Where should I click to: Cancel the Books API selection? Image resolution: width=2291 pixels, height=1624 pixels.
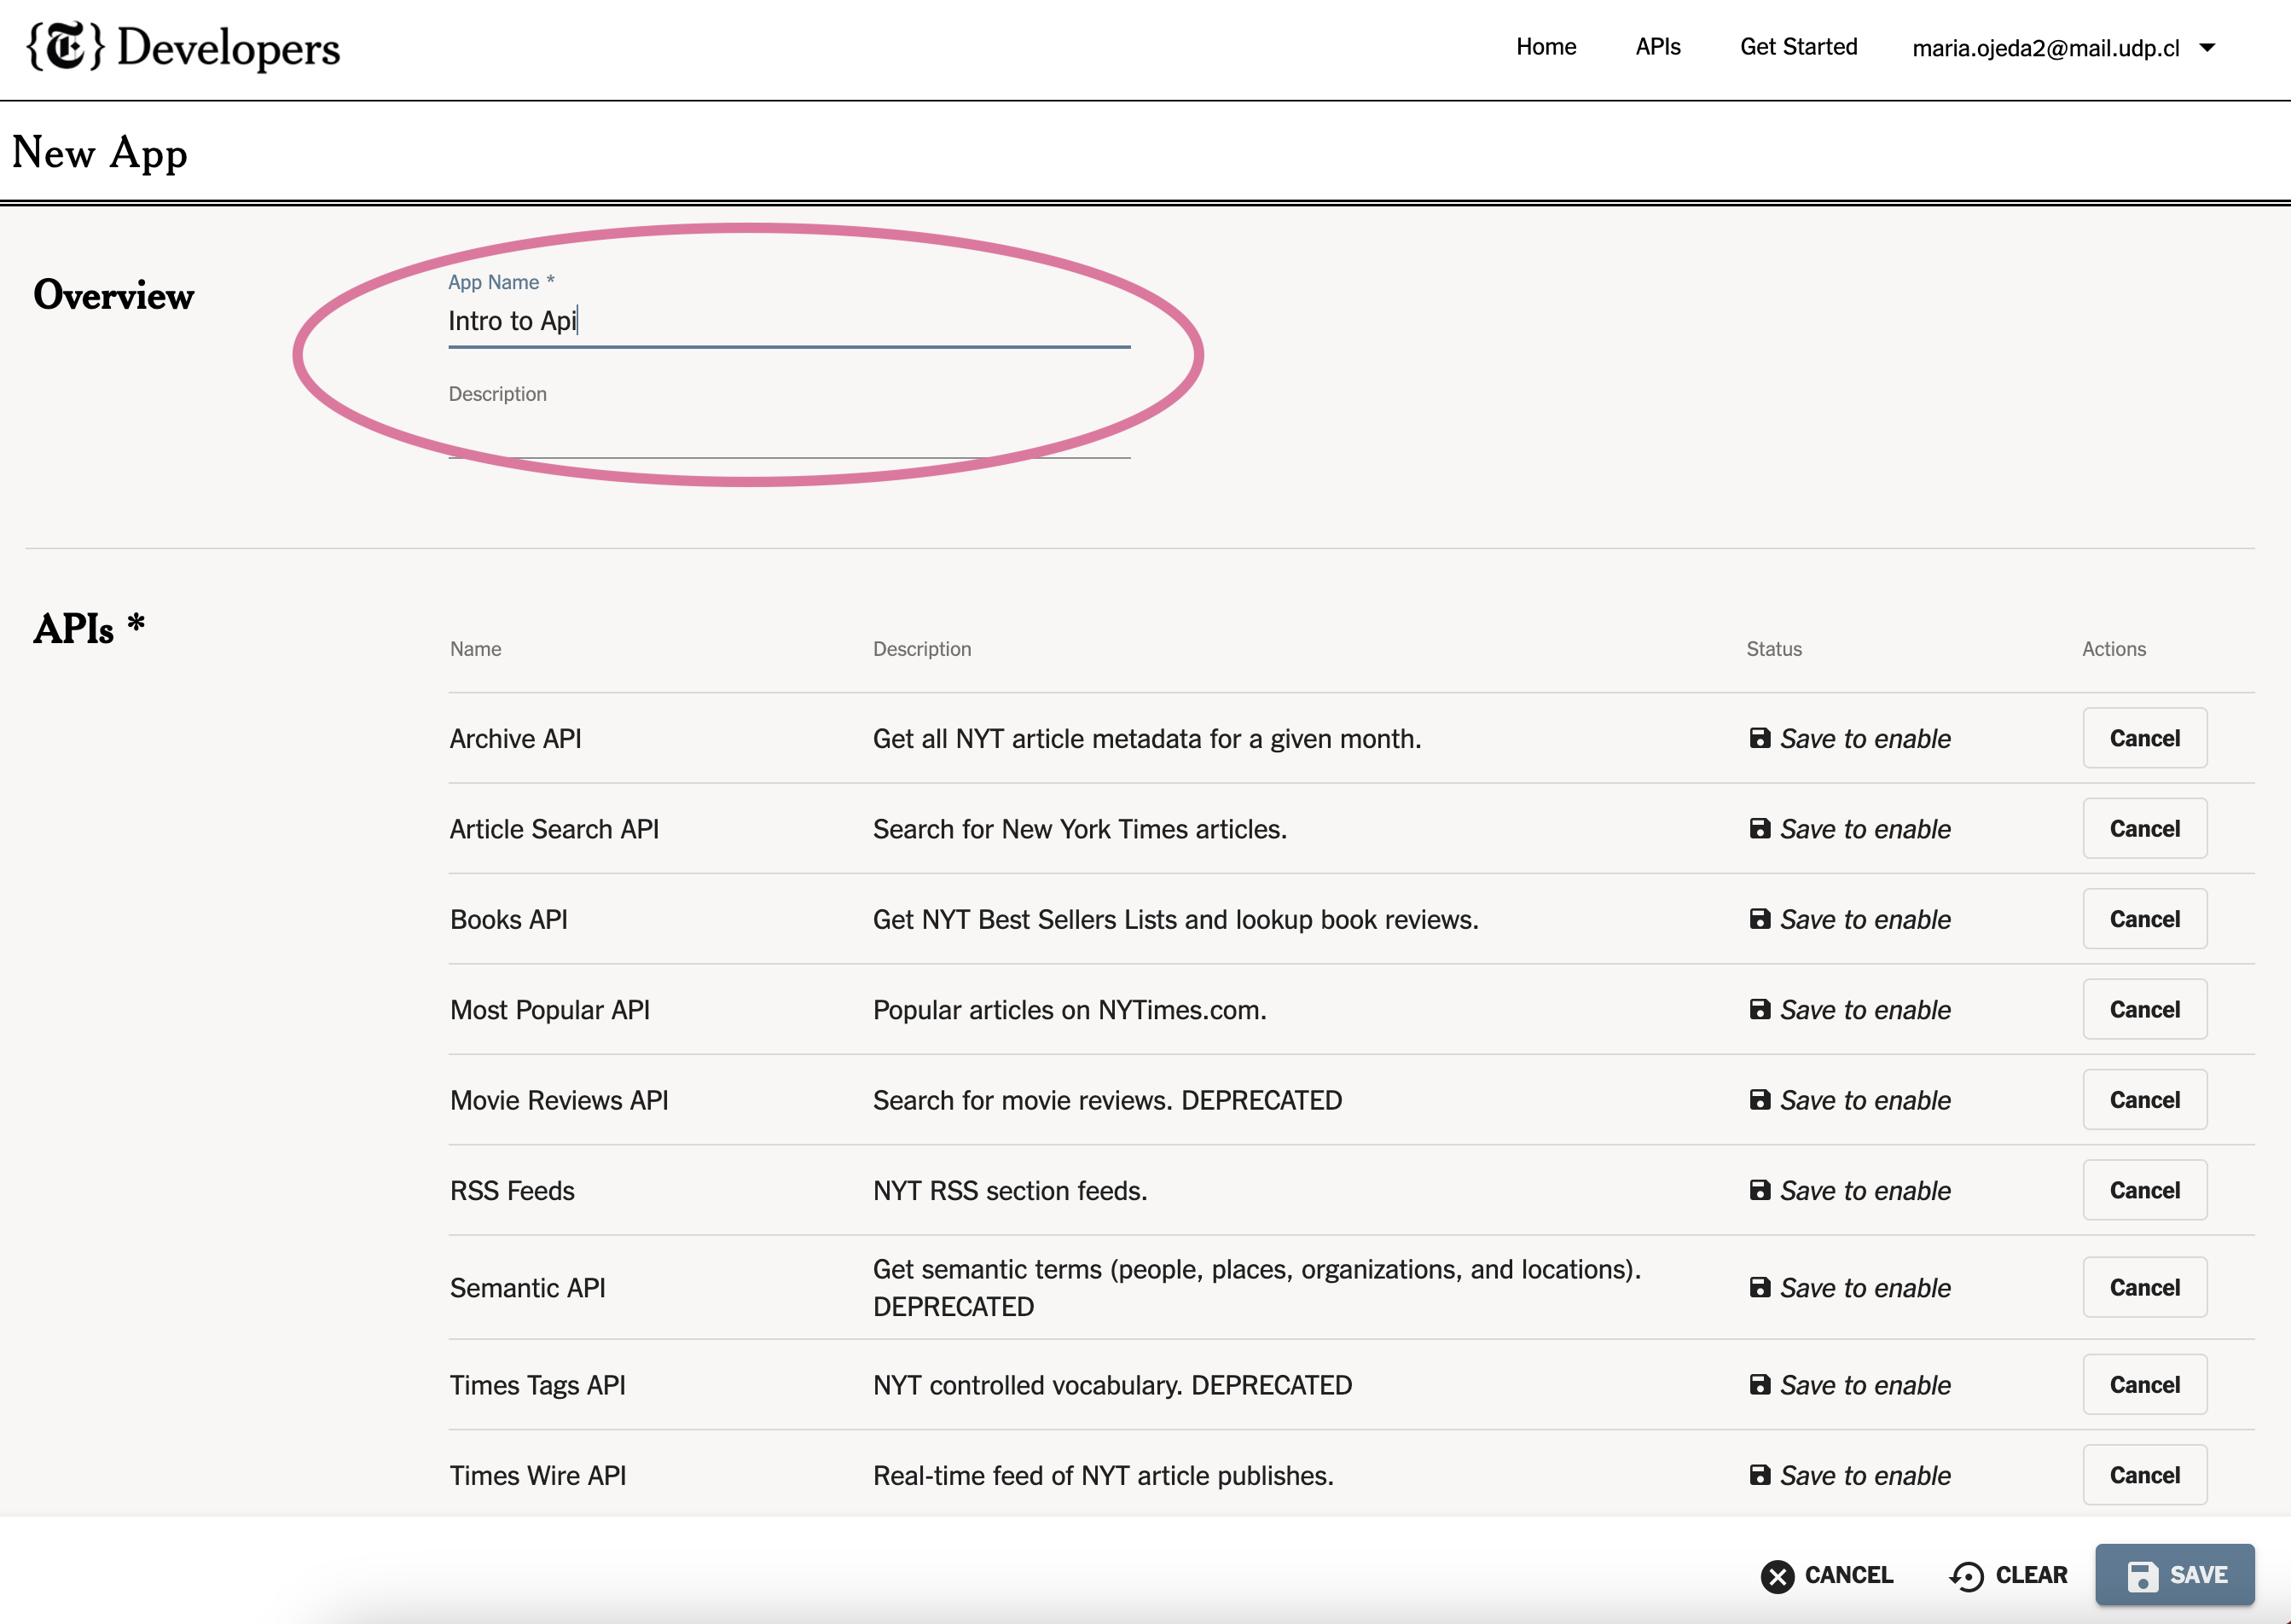[2145, 919]
